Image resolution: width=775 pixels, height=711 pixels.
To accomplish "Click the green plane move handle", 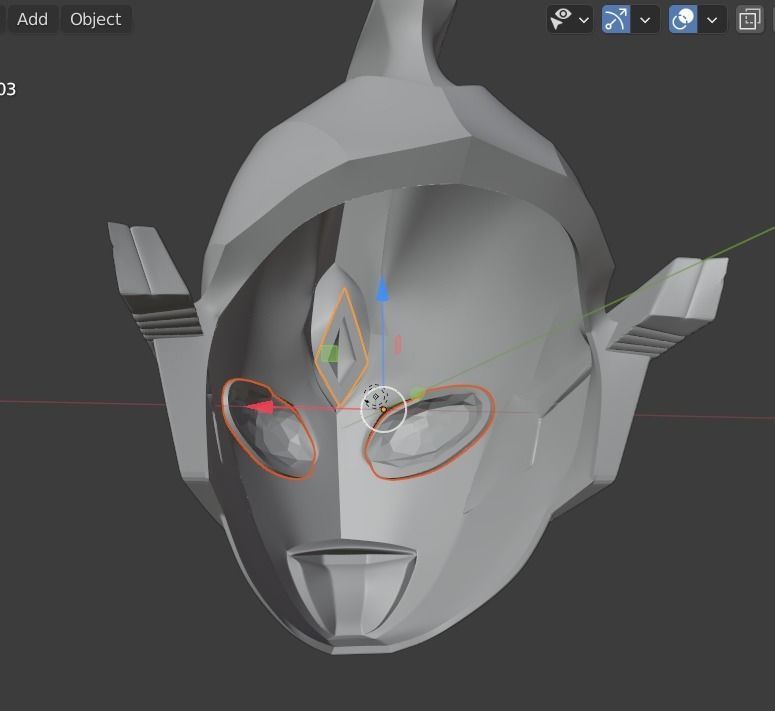I will point(330,354).
